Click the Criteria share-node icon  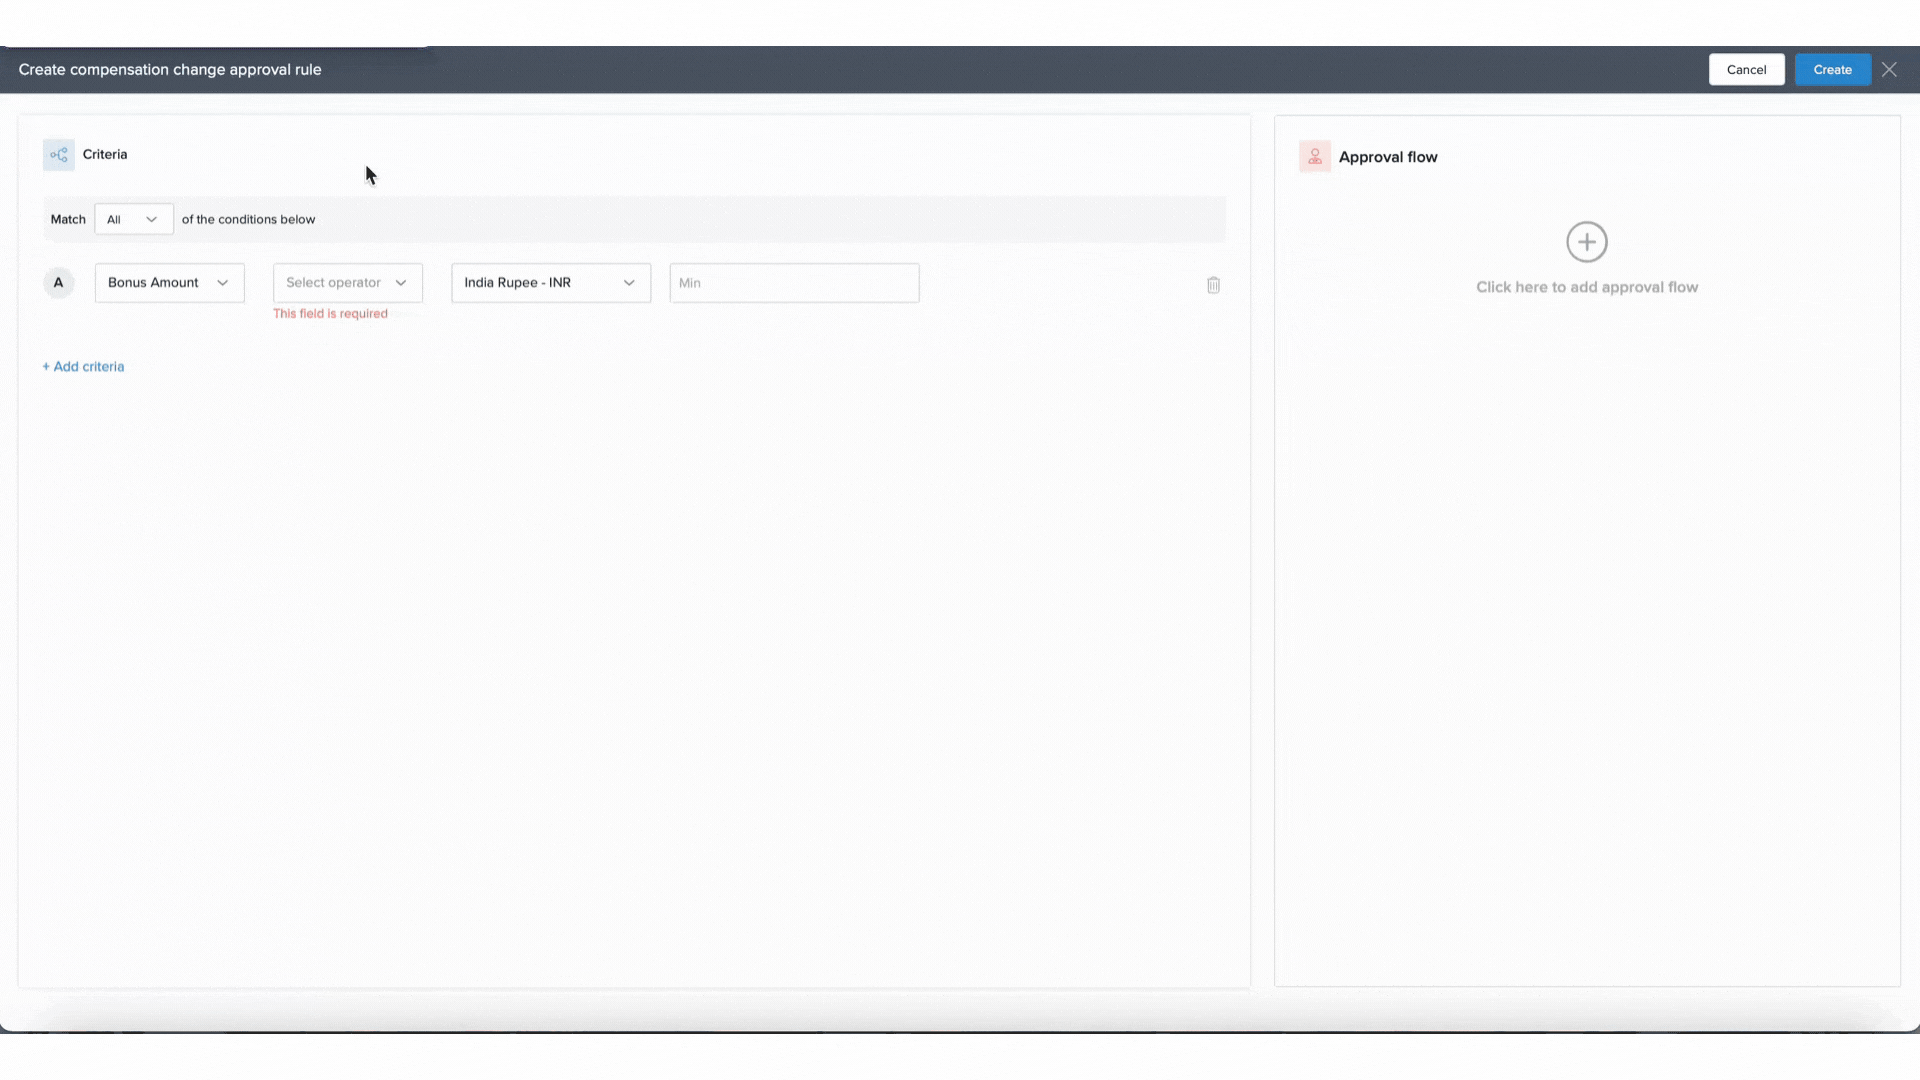(58, 155)
